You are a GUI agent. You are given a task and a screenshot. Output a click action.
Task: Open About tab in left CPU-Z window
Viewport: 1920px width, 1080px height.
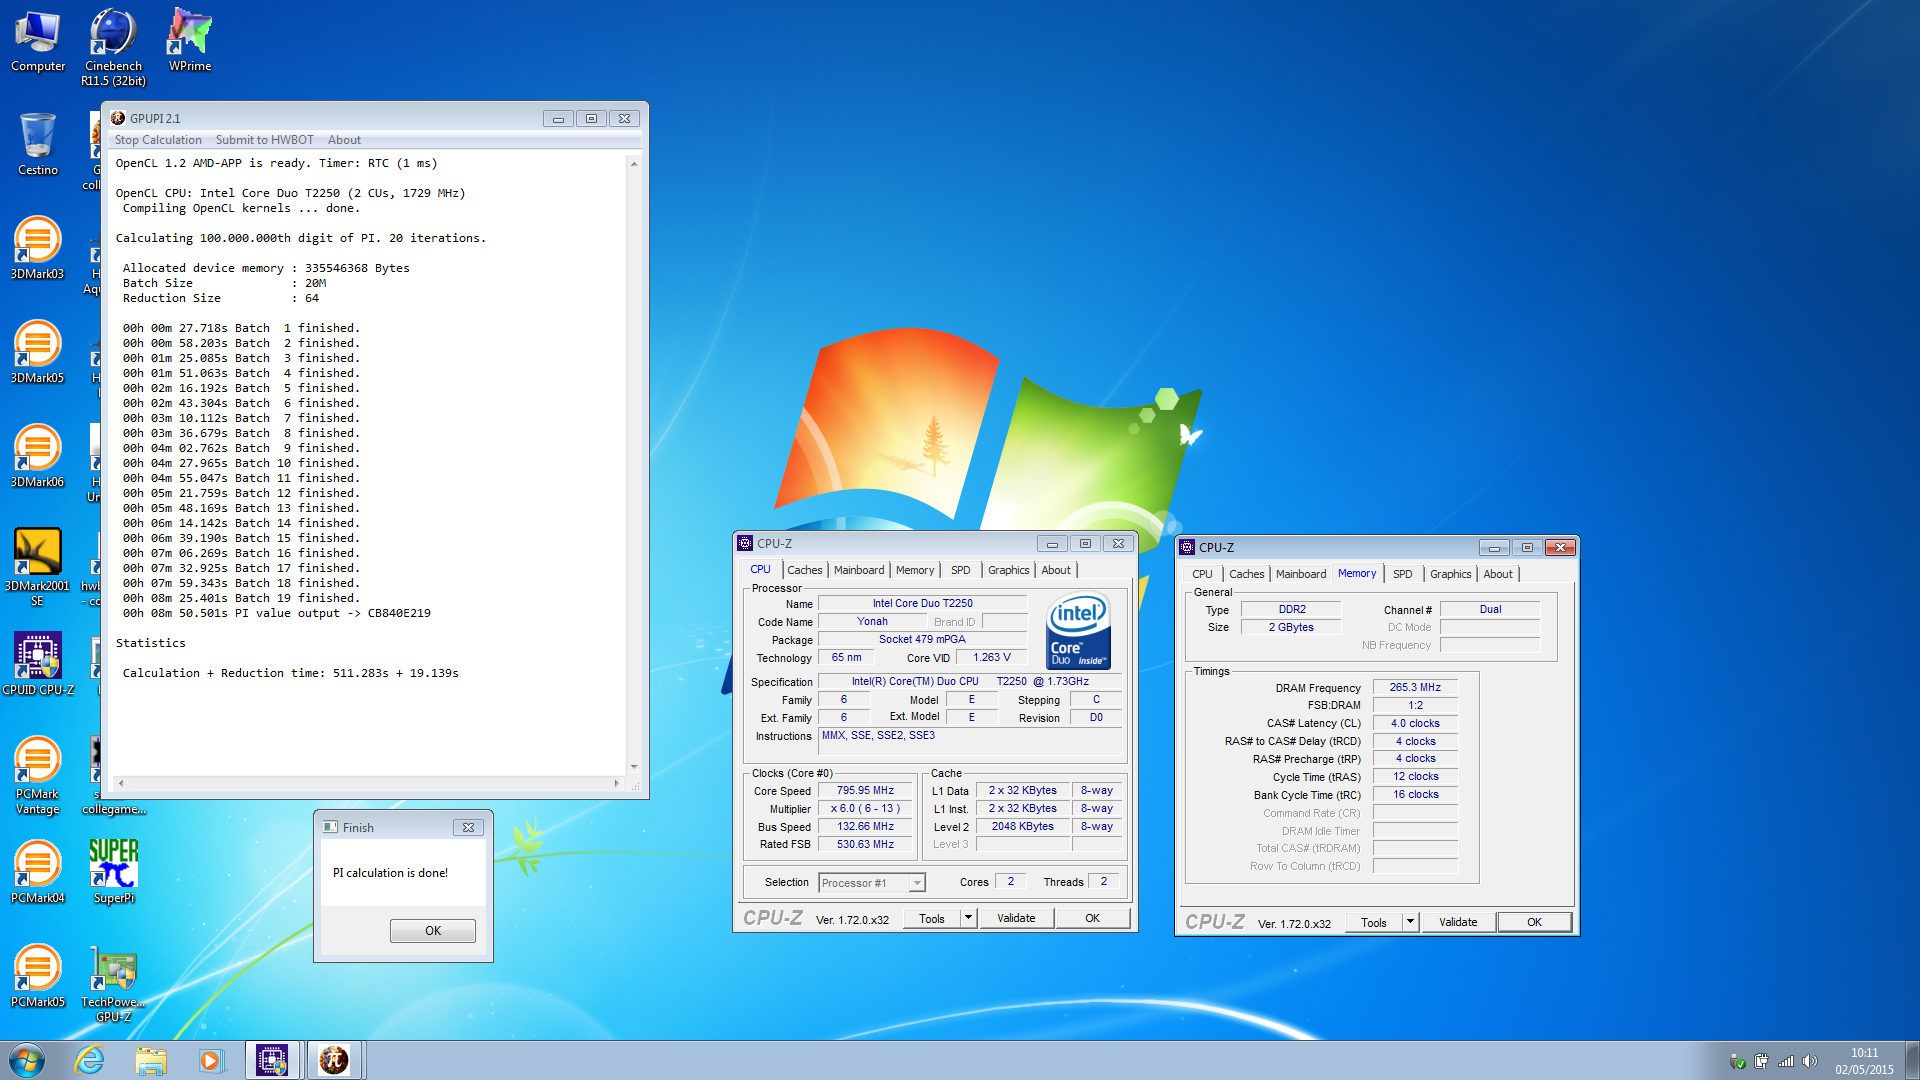click(1056, 570)
